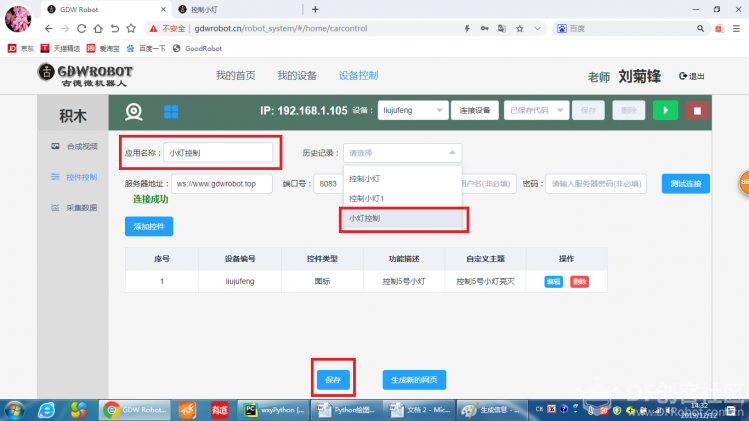Click the 连接设备 button

pyautogui.click(x=475, y=110)
